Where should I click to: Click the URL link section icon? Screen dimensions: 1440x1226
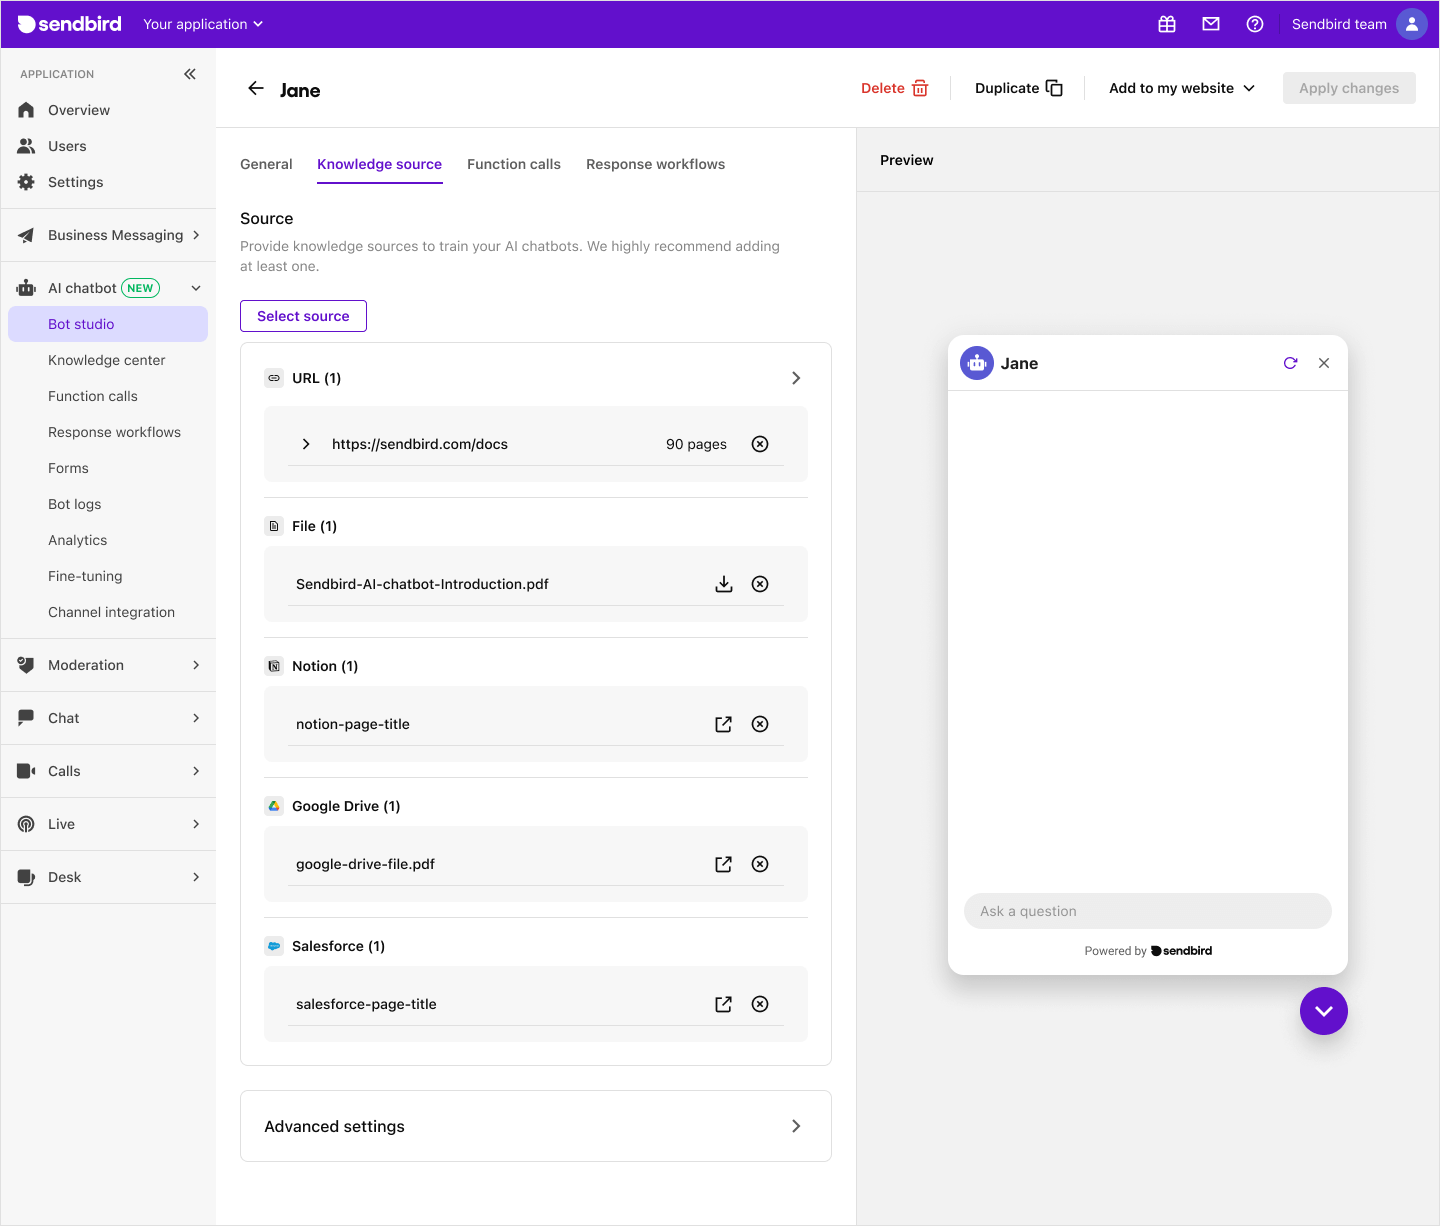pyautogui.click(x=274, y=378)
